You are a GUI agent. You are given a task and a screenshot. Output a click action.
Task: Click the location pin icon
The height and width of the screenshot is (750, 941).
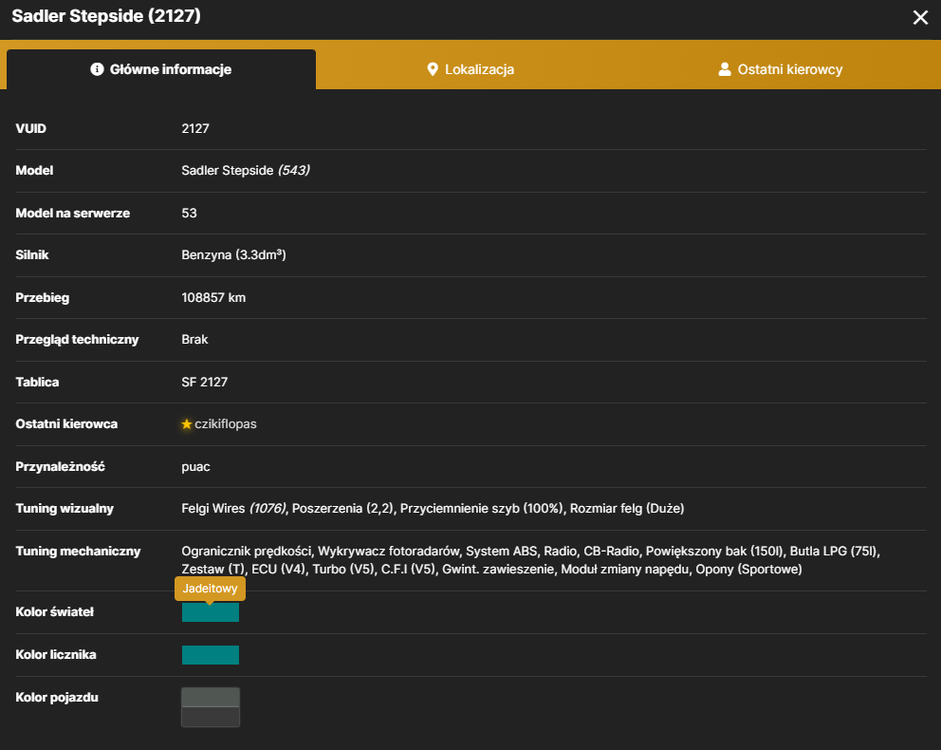pyautogui.click(x=432, y=69)
